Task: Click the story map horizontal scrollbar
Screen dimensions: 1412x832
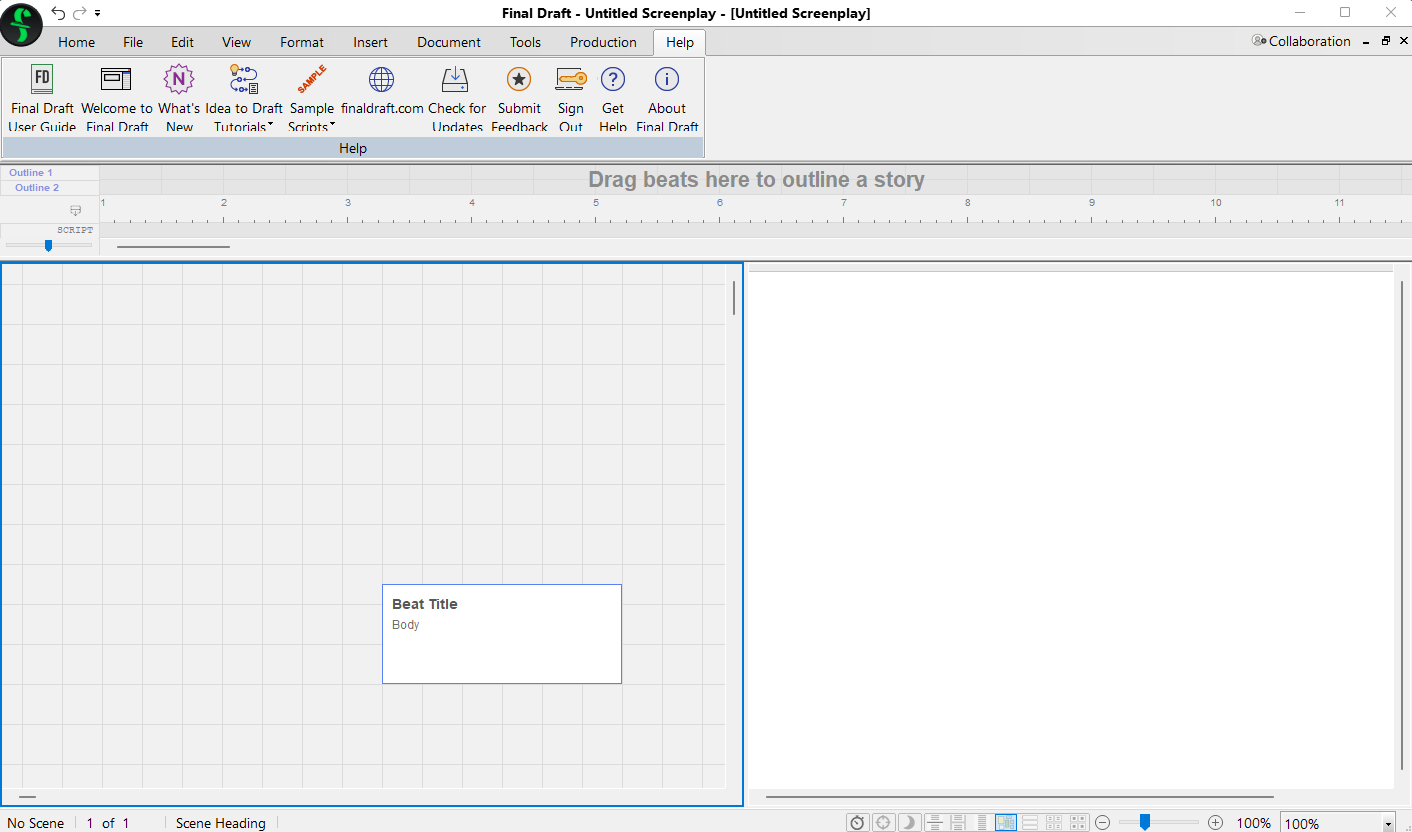Action: 173,246
